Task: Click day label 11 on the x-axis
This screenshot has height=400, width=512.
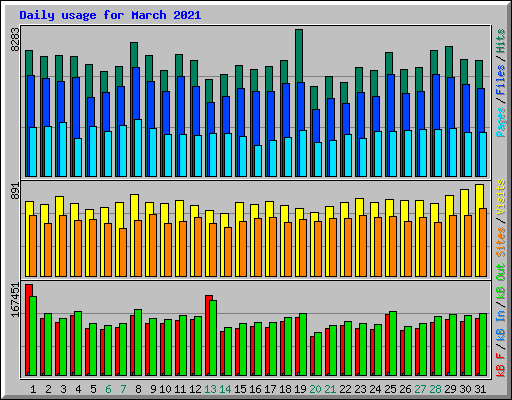Action: (180, 389)
